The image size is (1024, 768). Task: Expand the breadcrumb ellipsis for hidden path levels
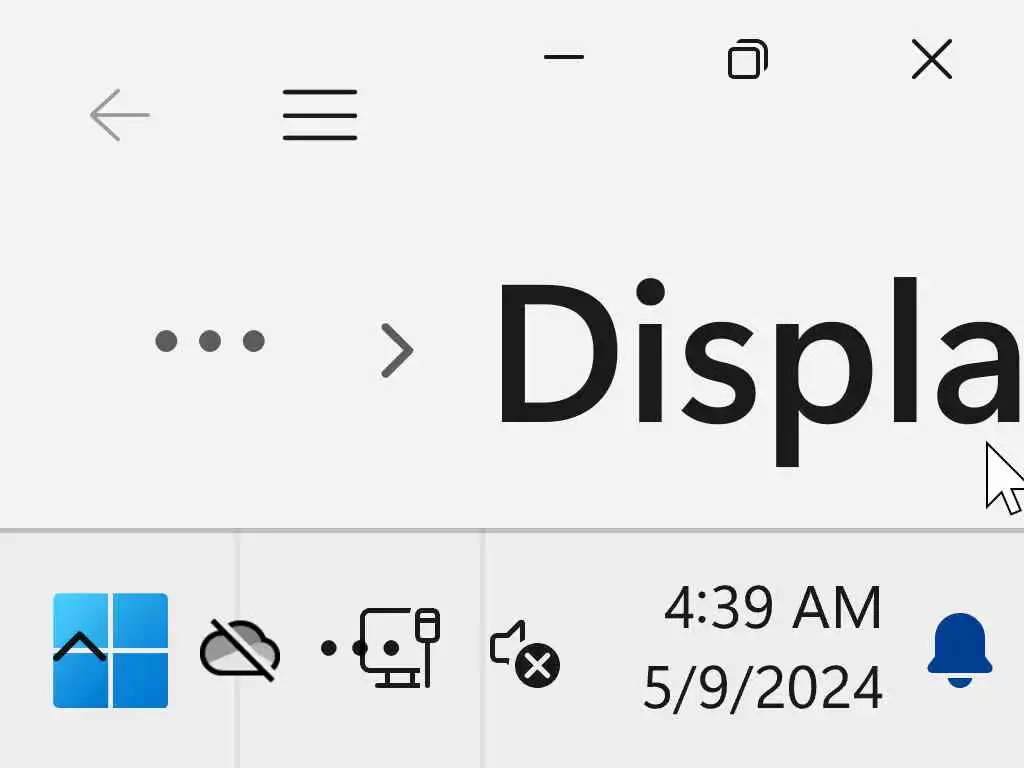pos(210,340)
